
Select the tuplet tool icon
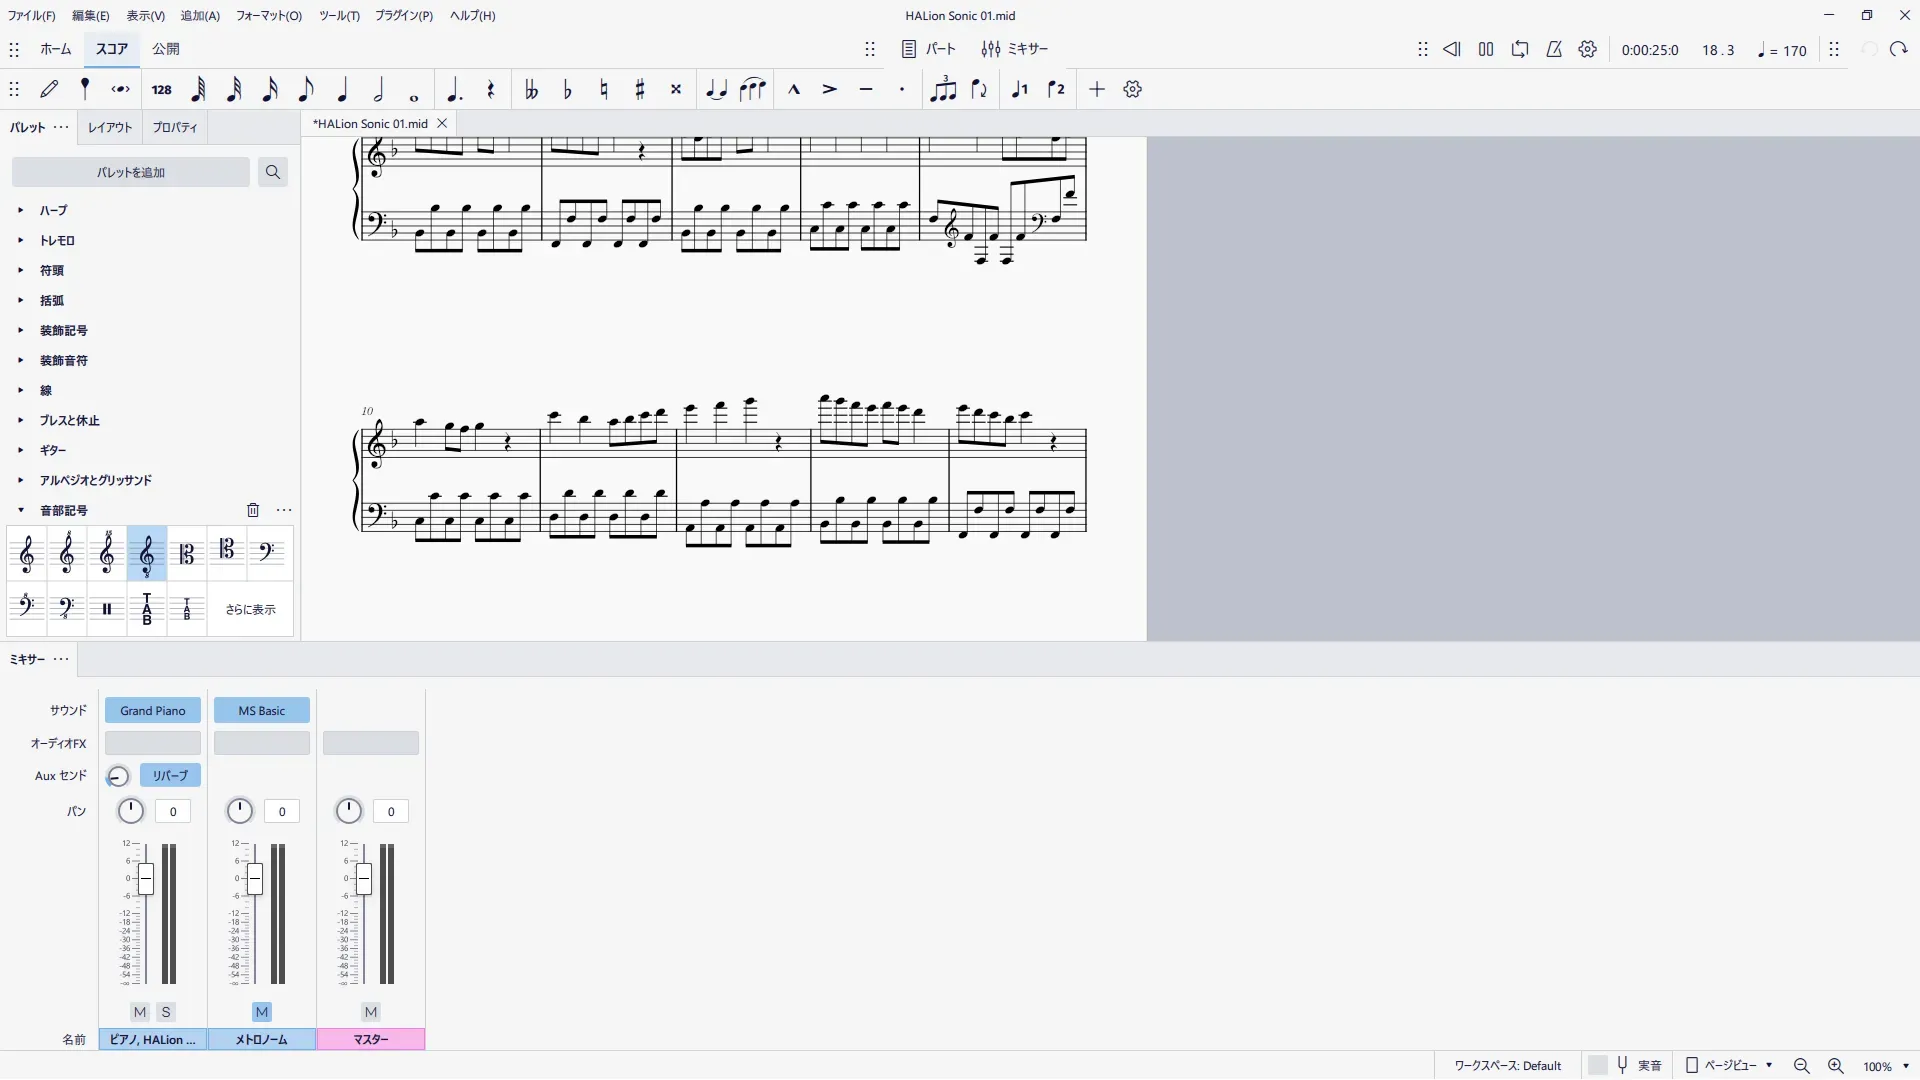[x=942, y=90]
